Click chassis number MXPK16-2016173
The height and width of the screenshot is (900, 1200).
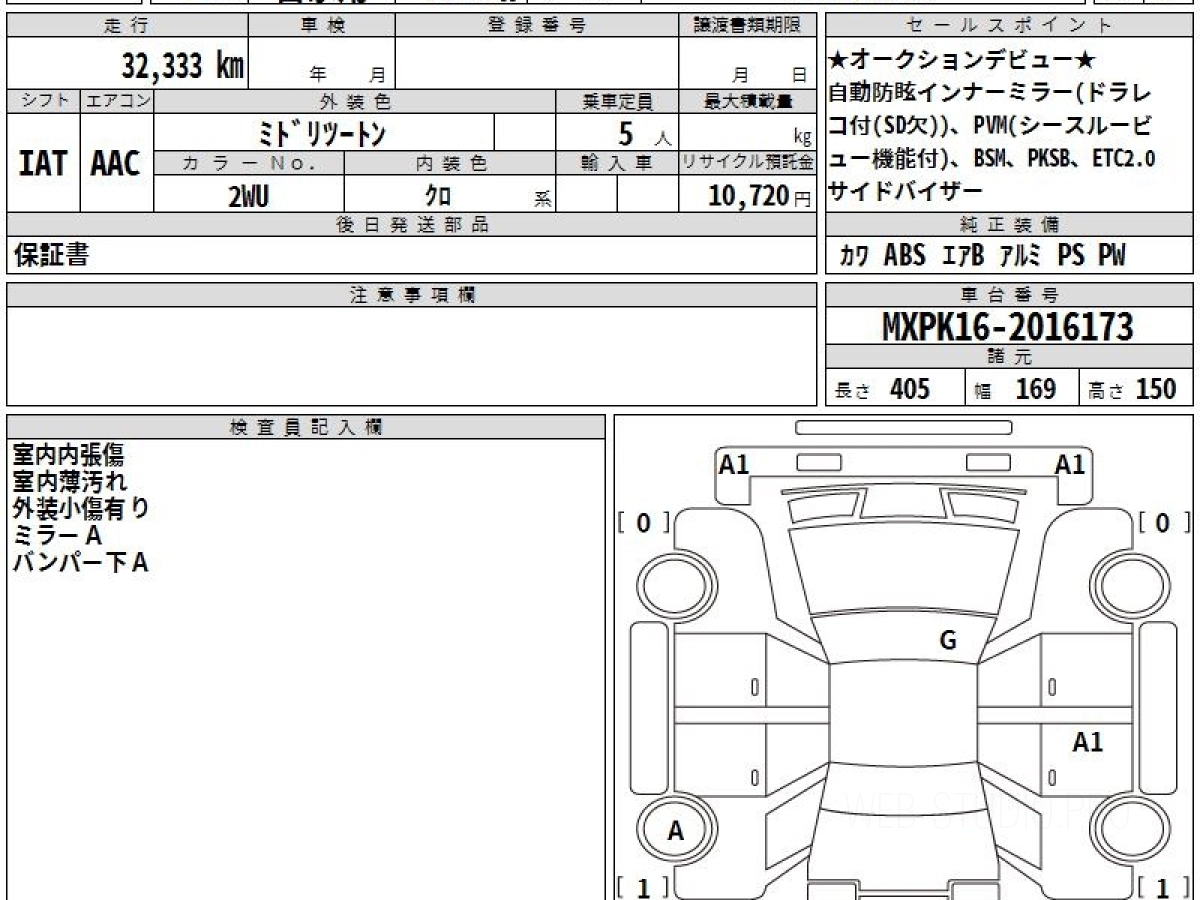[x=1008, y=327]
